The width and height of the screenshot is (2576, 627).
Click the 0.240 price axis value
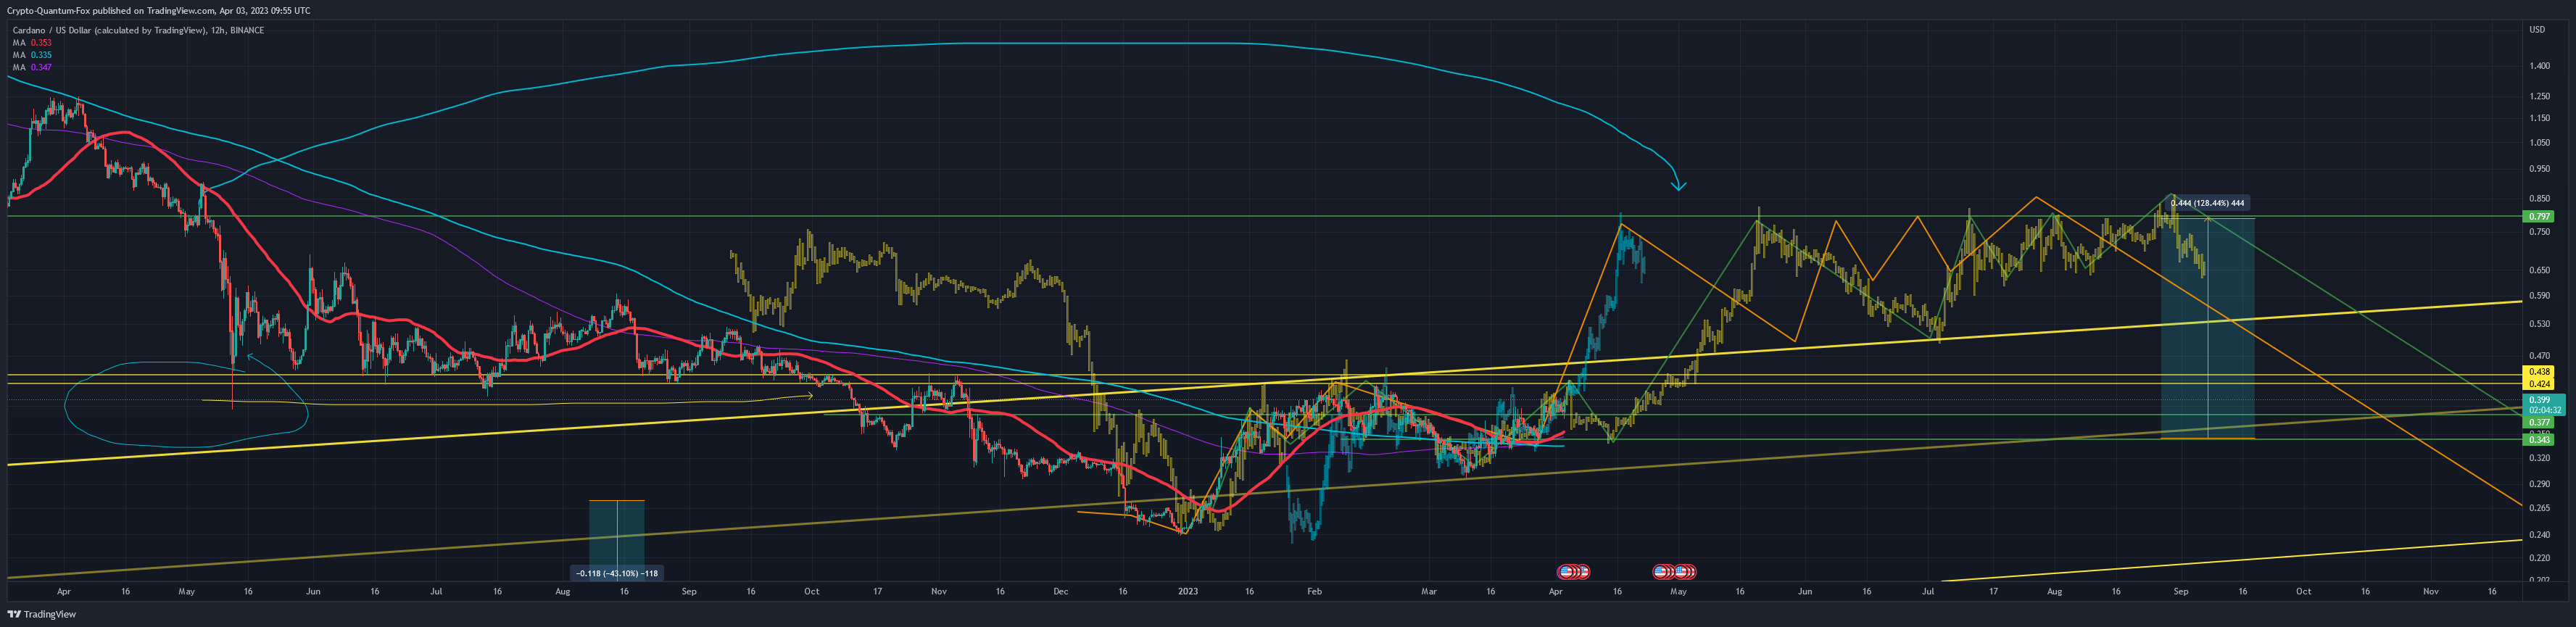point(2538,535)
